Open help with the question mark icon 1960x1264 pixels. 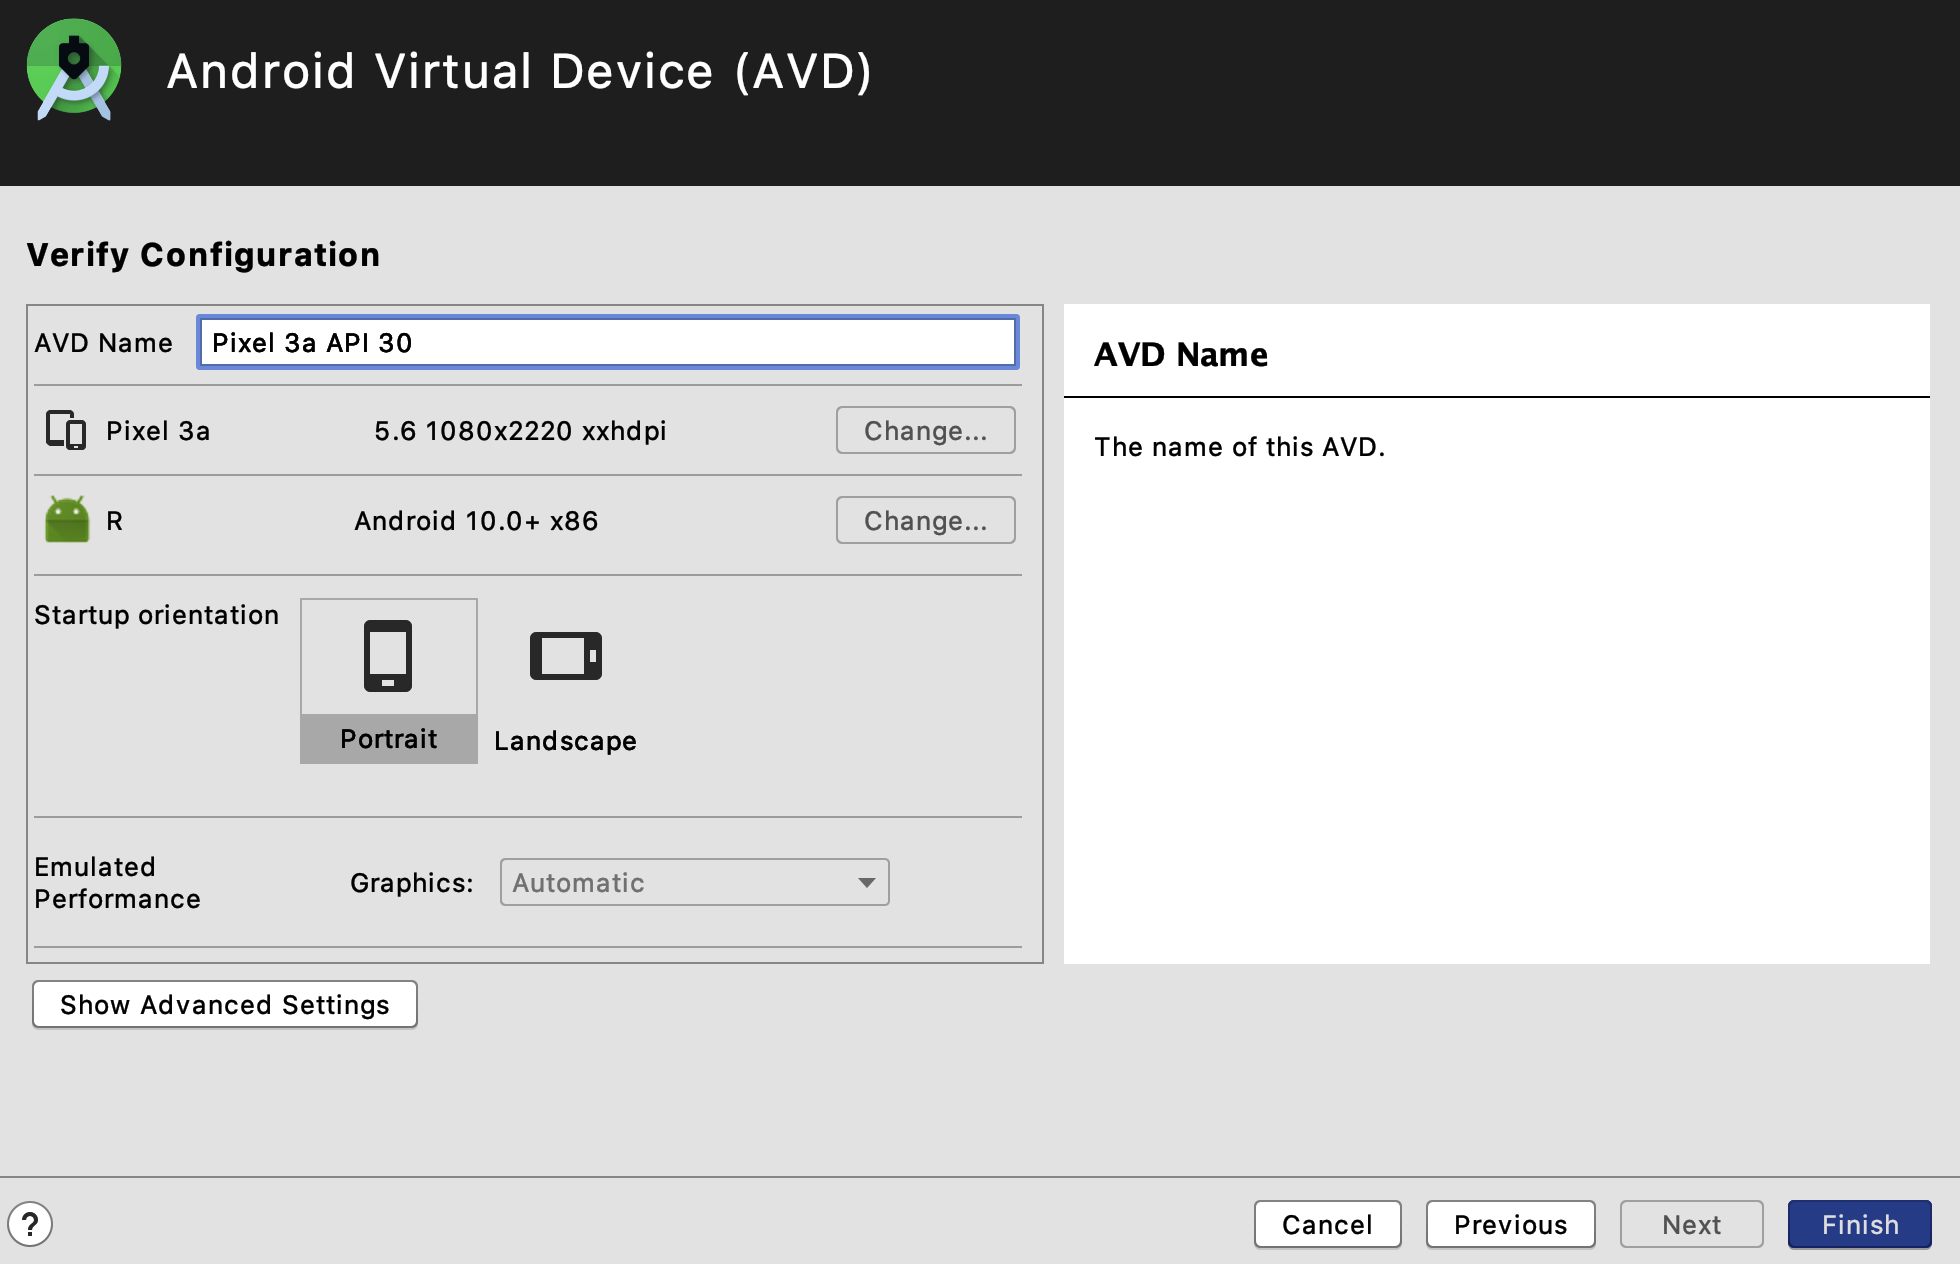point(30,1224)
